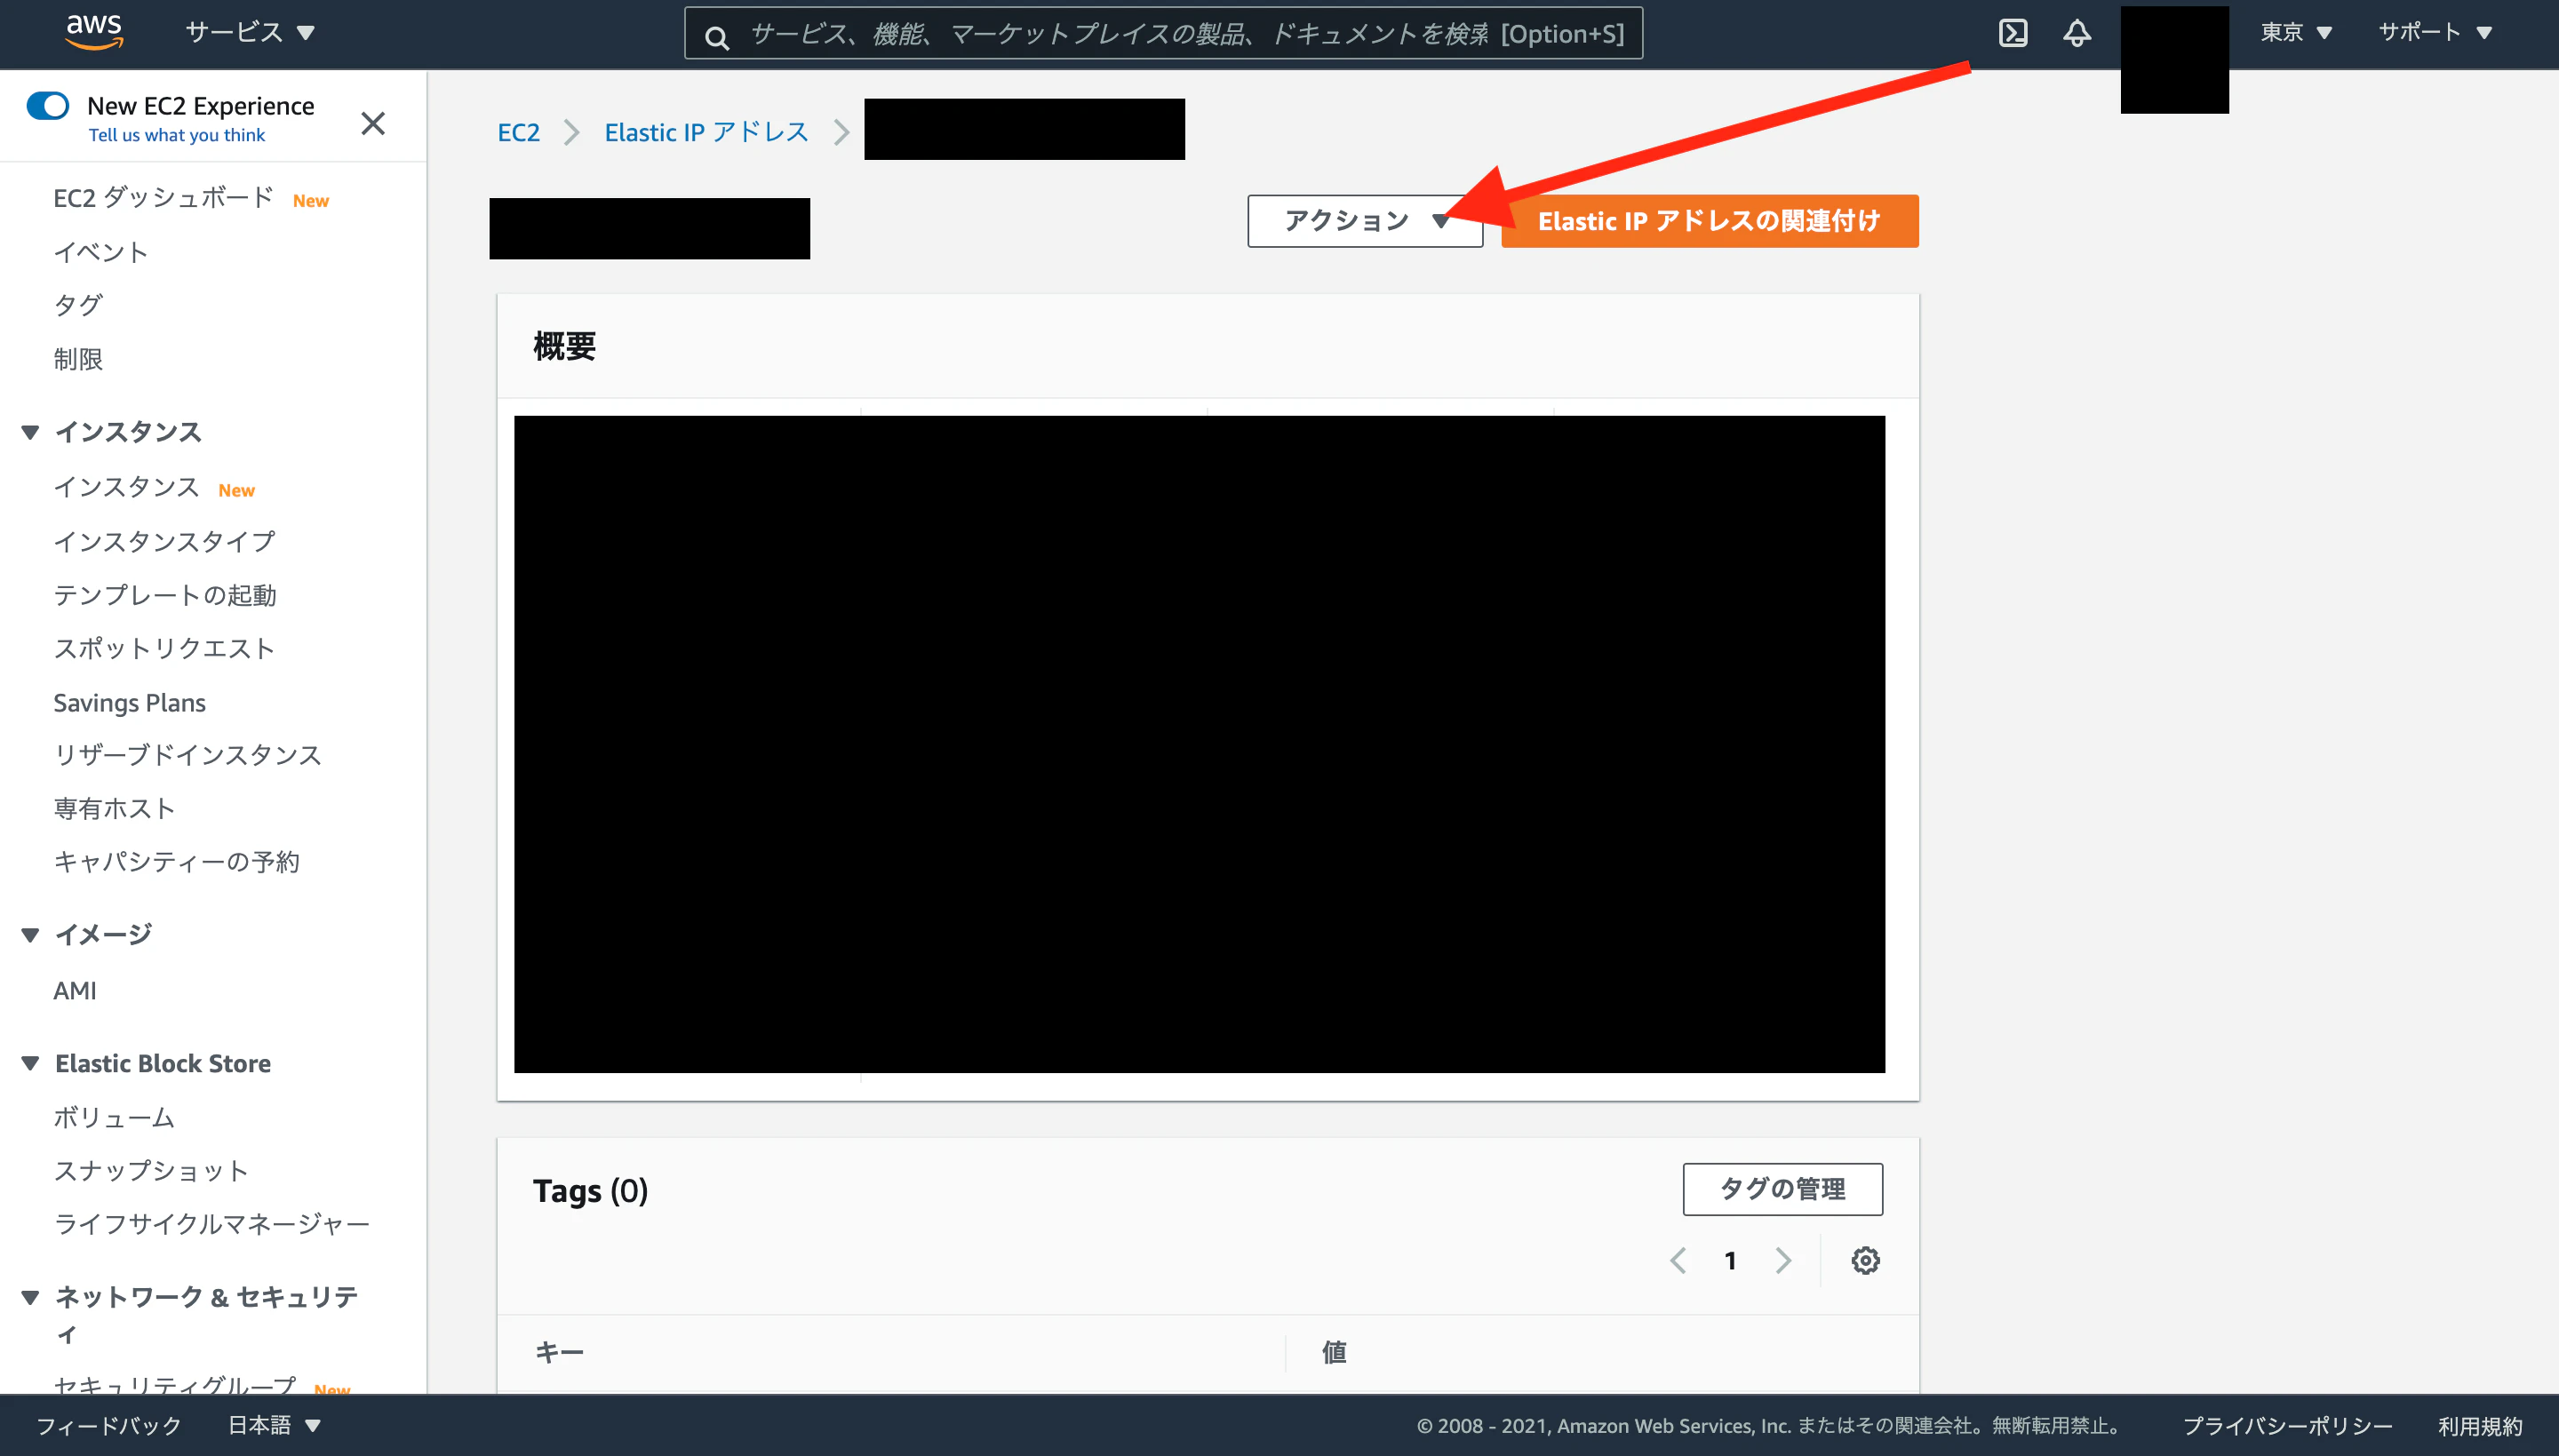Screen dimensions: 2559x1456
Task: Open the サポート dropdown menu
Action: (x=2435, y=32)
